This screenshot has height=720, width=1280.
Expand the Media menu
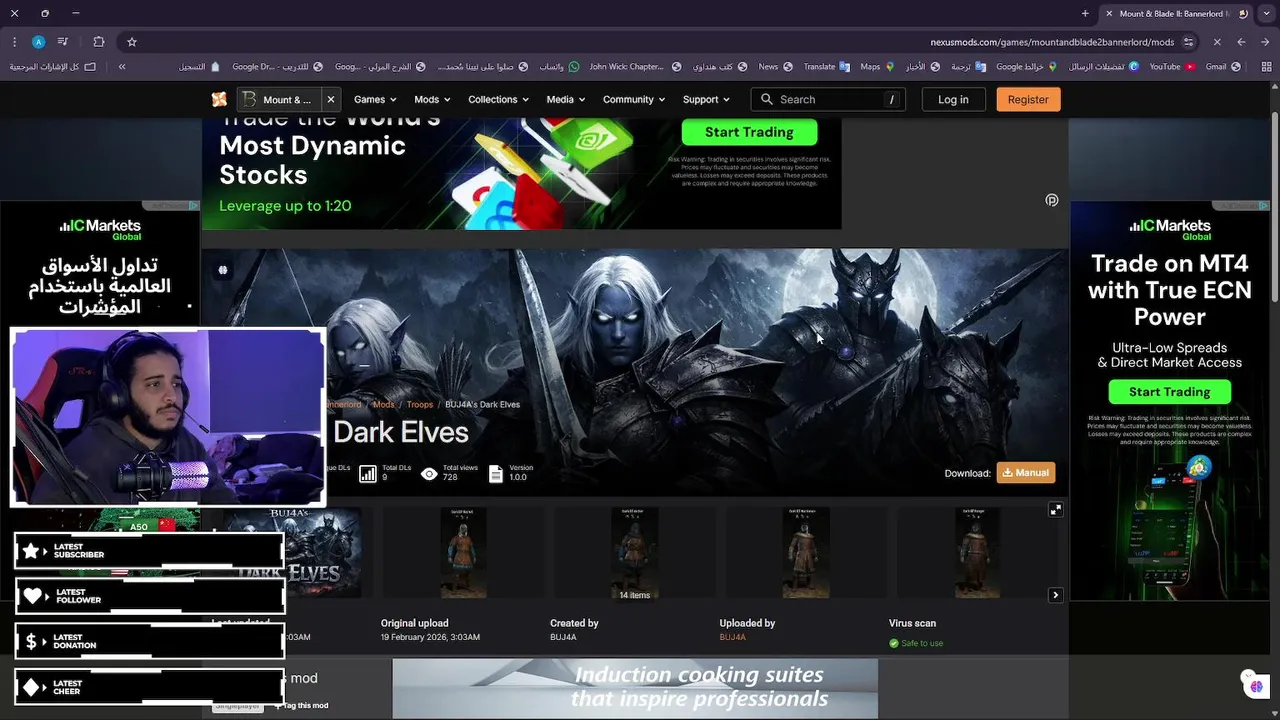pos(566,99)
